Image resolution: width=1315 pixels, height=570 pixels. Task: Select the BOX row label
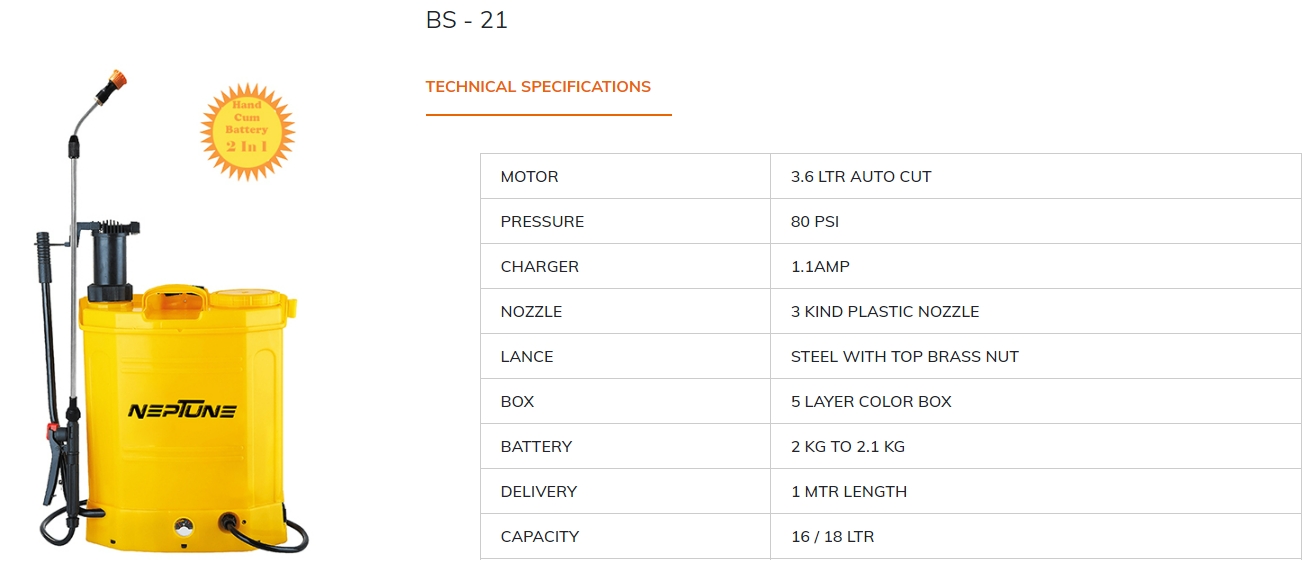518,402
